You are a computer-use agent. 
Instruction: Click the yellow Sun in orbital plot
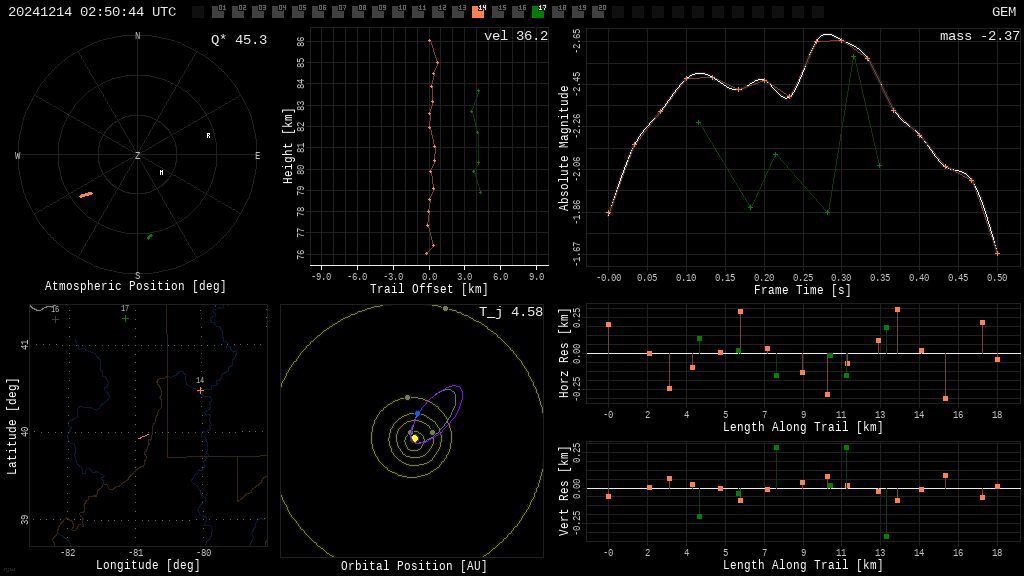pyautogui.click(x=415, y=438)
